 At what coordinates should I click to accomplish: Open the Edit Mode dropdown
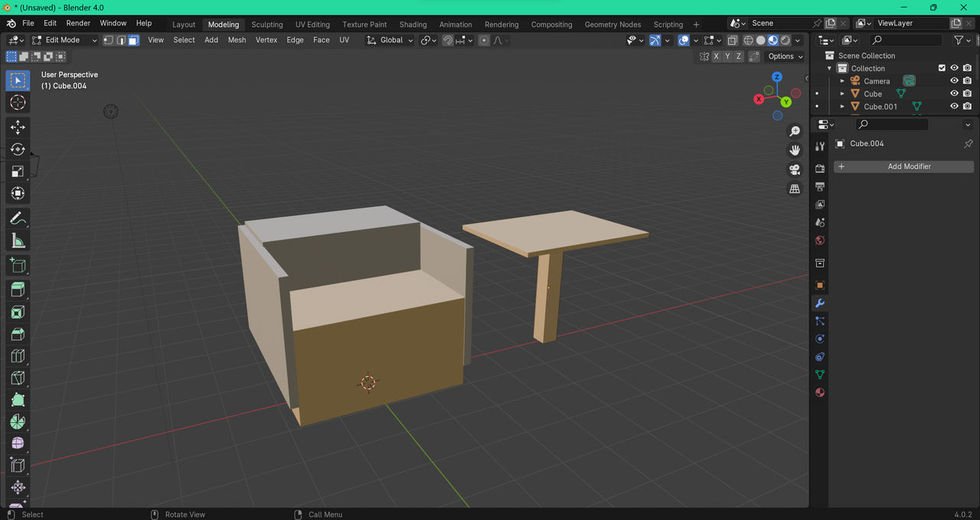(x=65, y=40)
